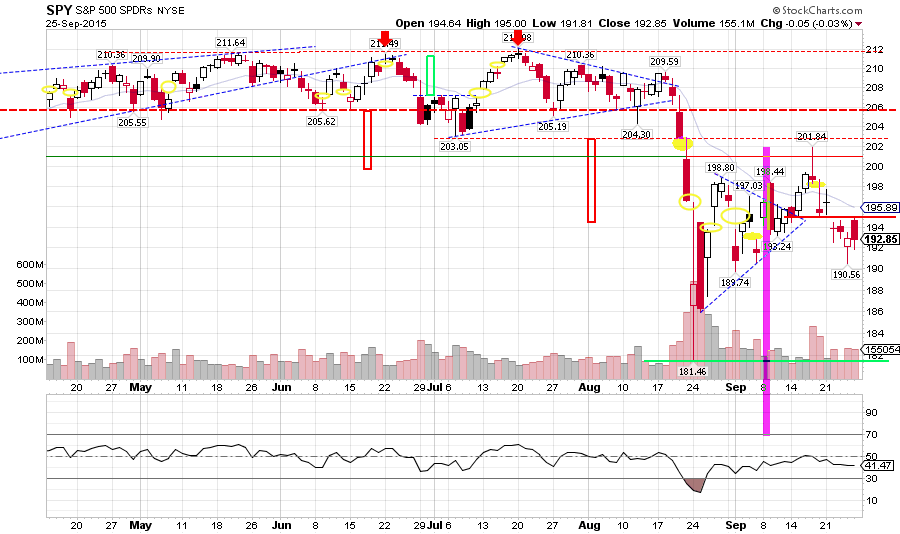Click the Close 192.85 header value
900x534 pixels.
(632, 24)
